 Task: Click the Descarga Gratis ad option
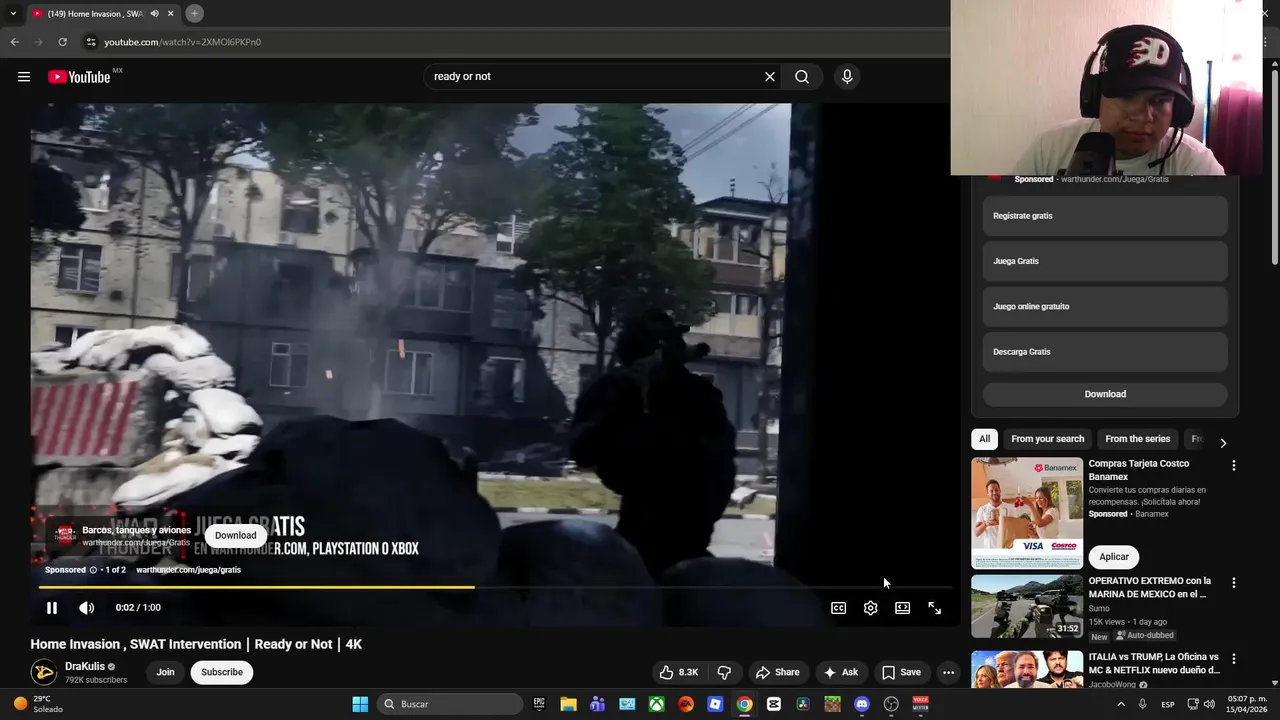coord(1105,352)
